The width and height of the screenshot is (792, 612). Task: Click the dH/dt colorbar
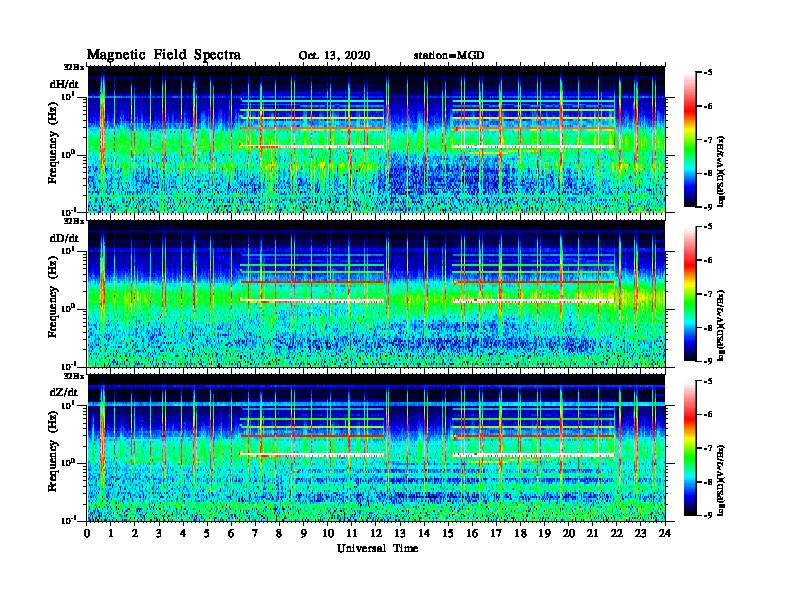690,140
